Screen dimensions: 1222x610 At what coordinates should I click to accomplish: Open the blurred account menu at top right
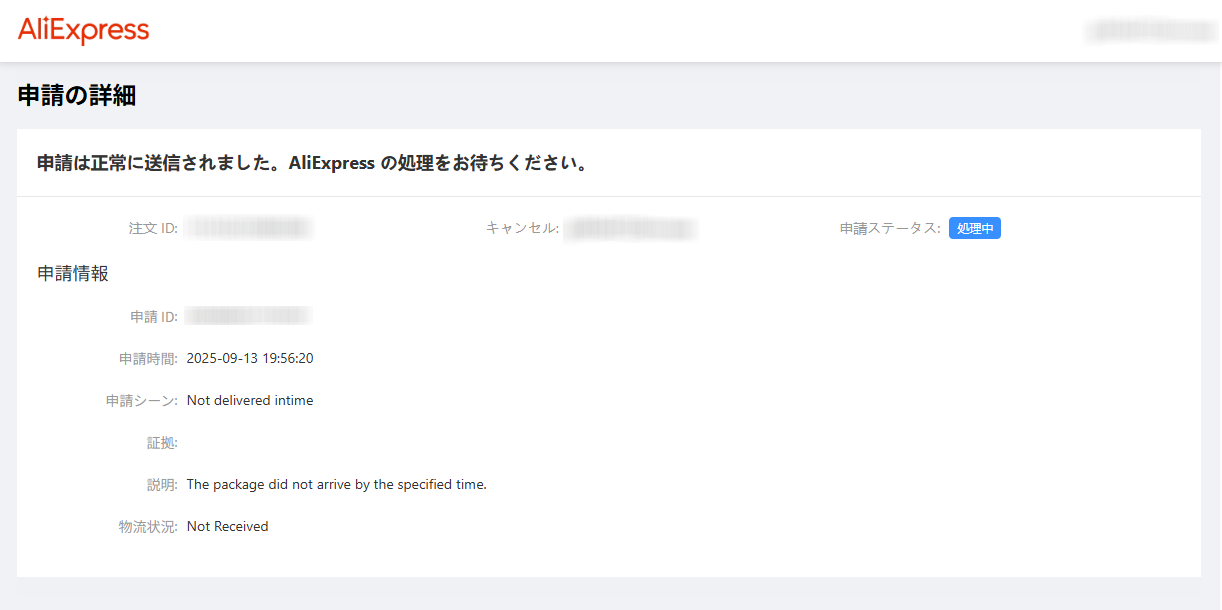[1150, 31]
